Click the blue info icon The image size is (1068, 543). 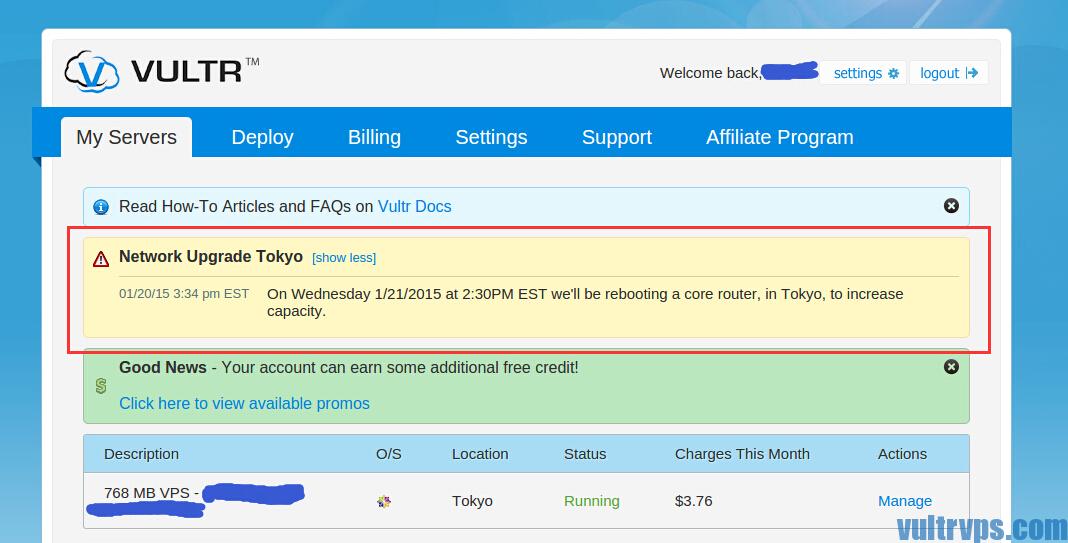click(x=101, y=207)
